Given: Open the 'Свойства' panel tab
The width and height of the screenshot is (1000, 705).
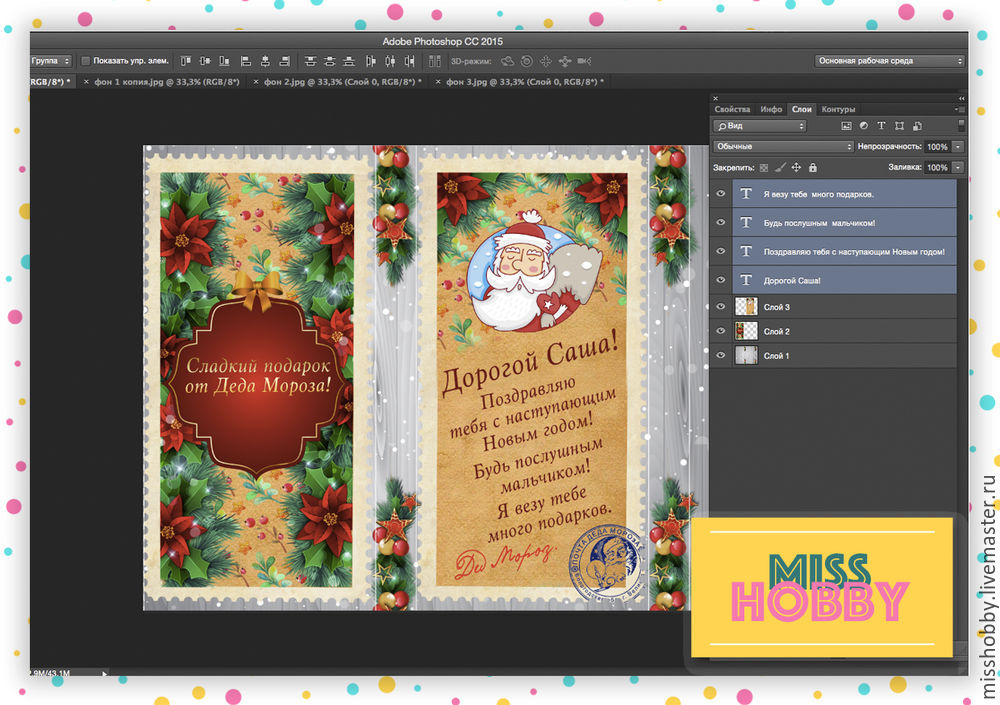Looking at the screenshot, I should 732,109.
